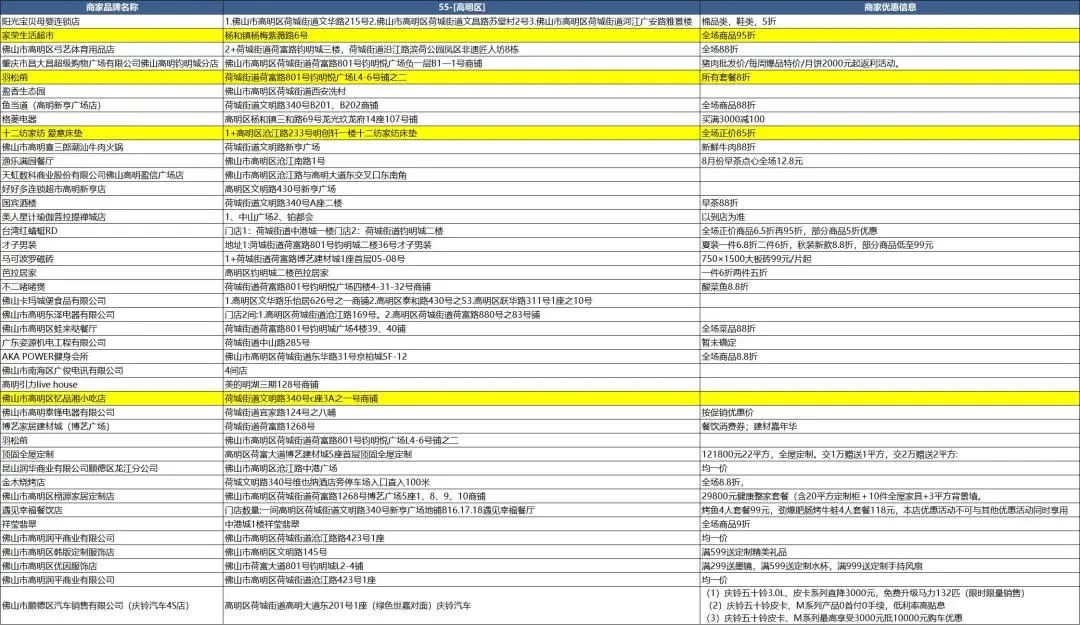Select the 顶固全屋定制 brand cell
The height and width of the screenshot is (625, 1080).
112,455
